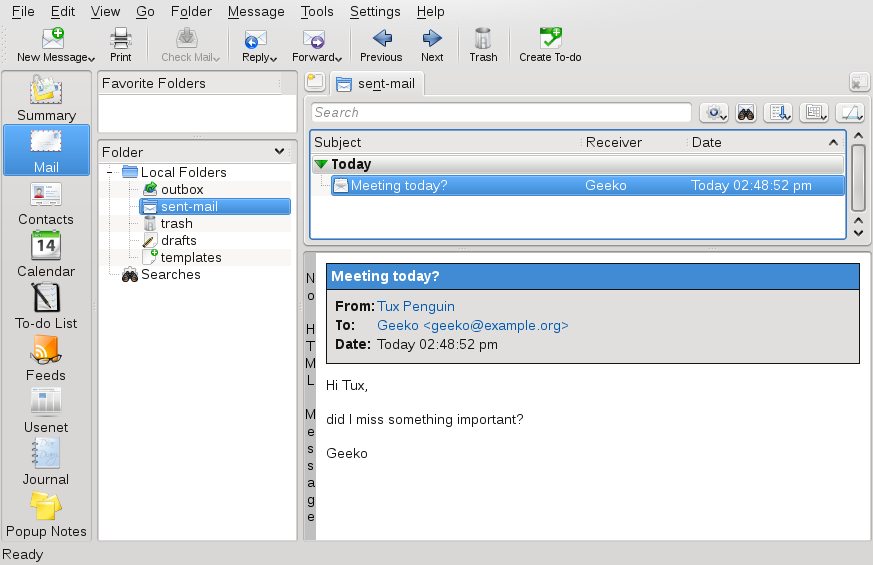873x565 pixels.
Task: Go to the Next message
Action: (432, 45)
